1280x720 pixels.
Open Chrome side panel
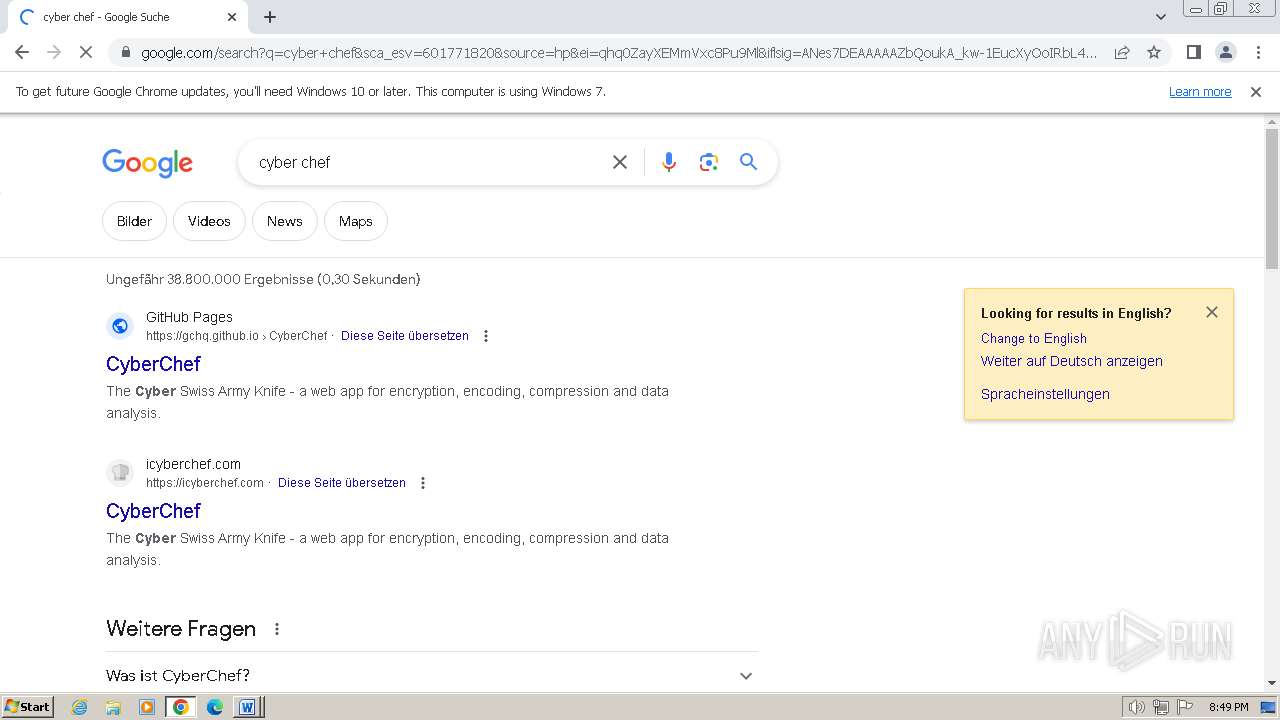(1193, 52)
